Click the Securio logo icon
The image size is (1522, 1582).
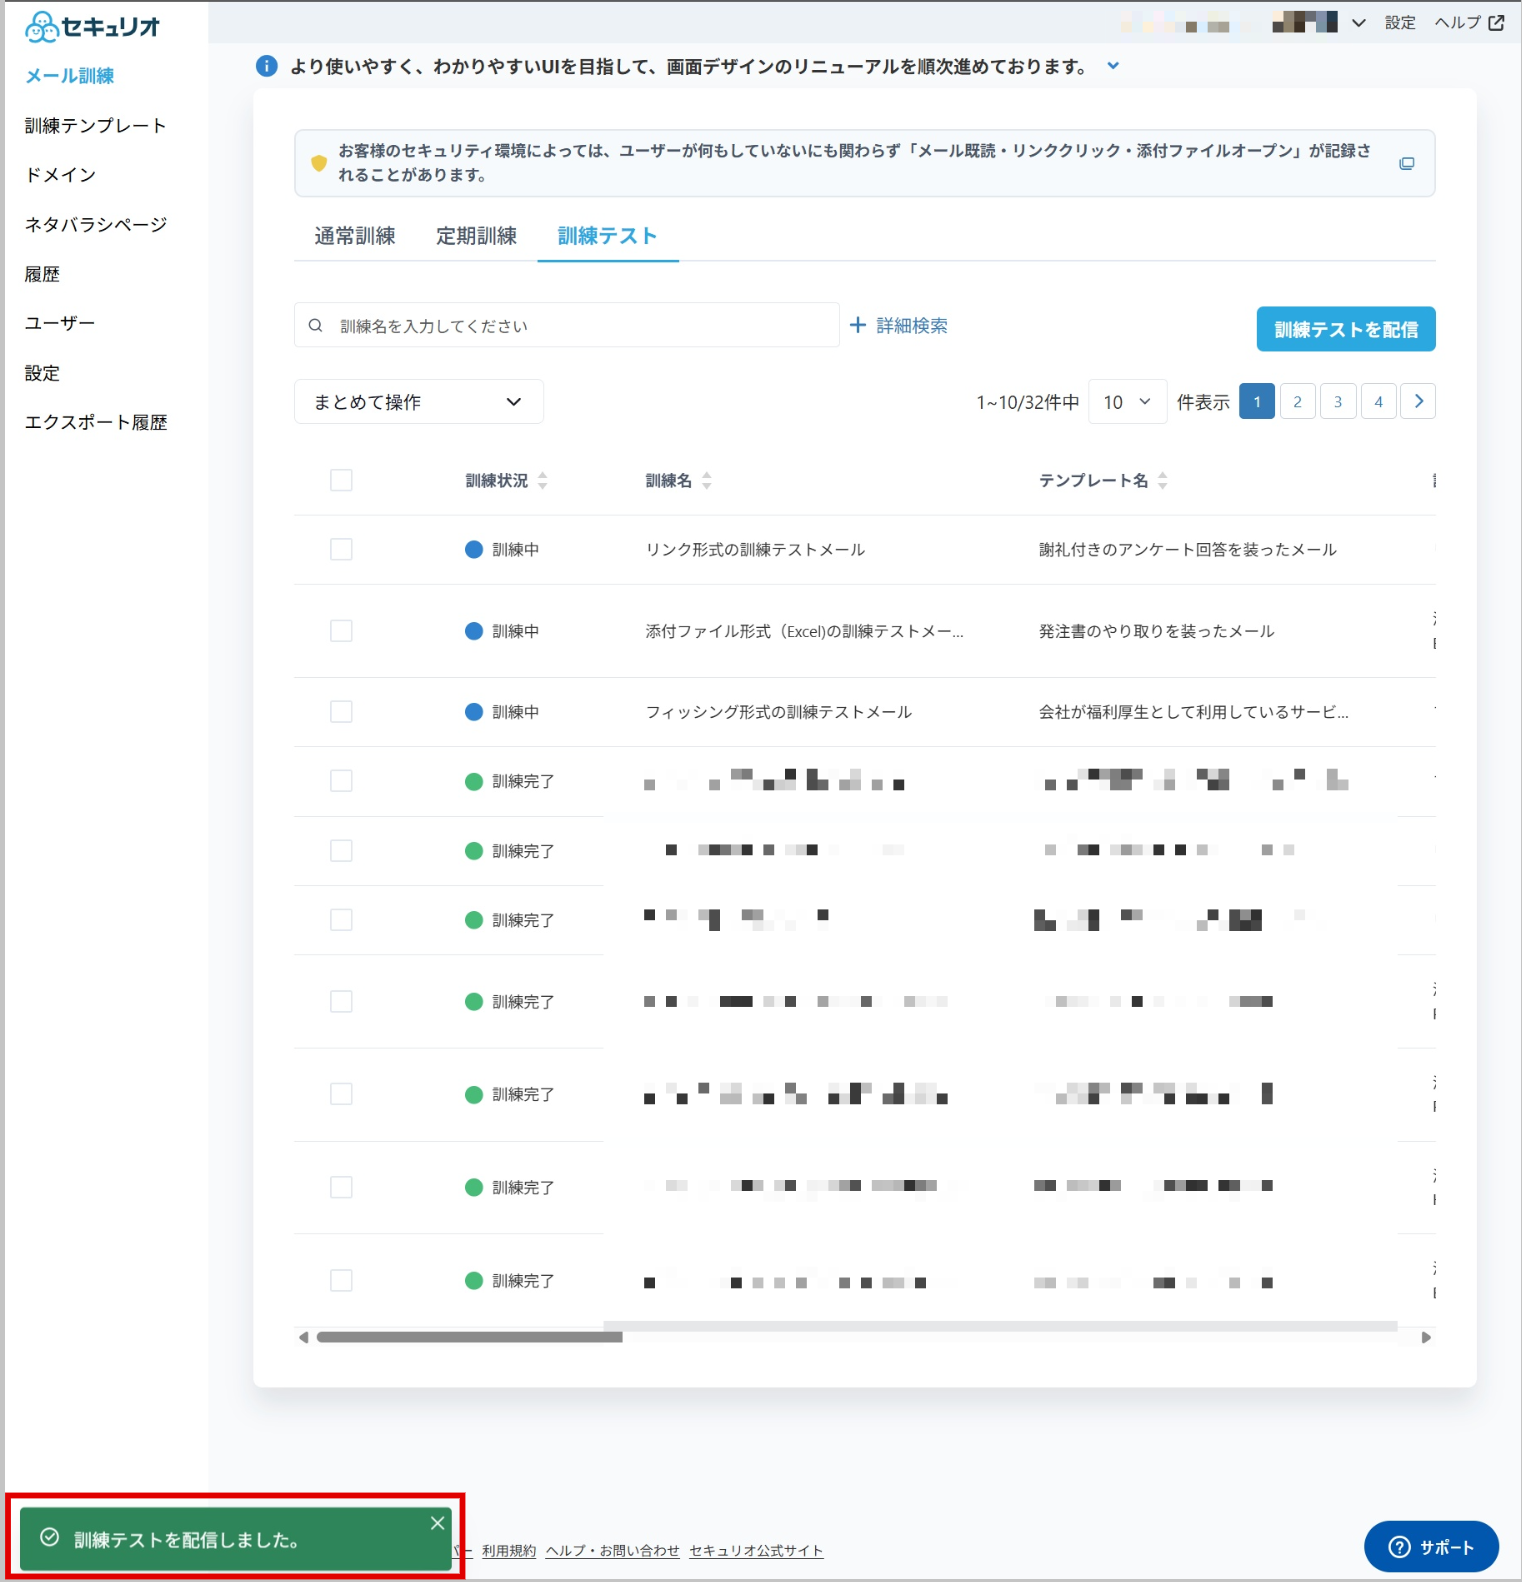coord(41,27)
